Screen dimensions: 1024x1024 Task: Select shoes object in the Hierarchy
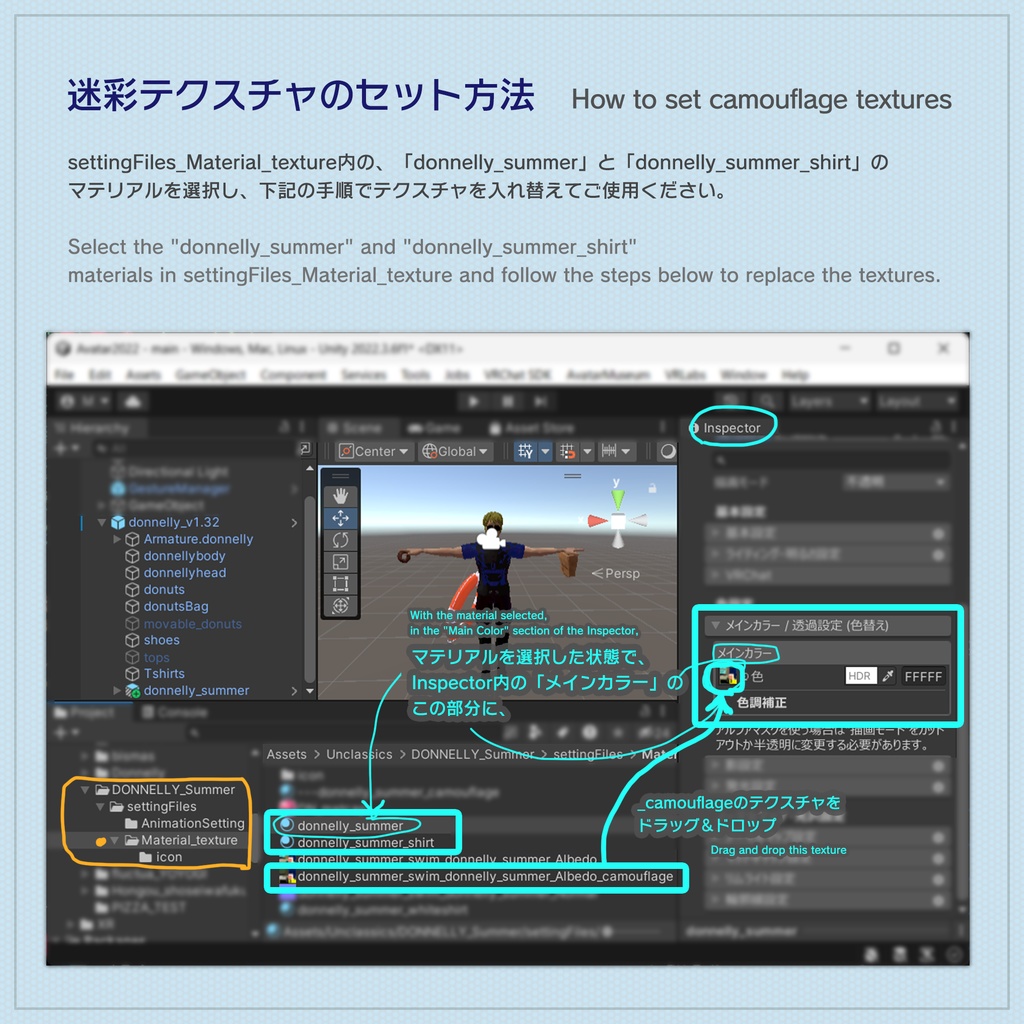(161, 640)
